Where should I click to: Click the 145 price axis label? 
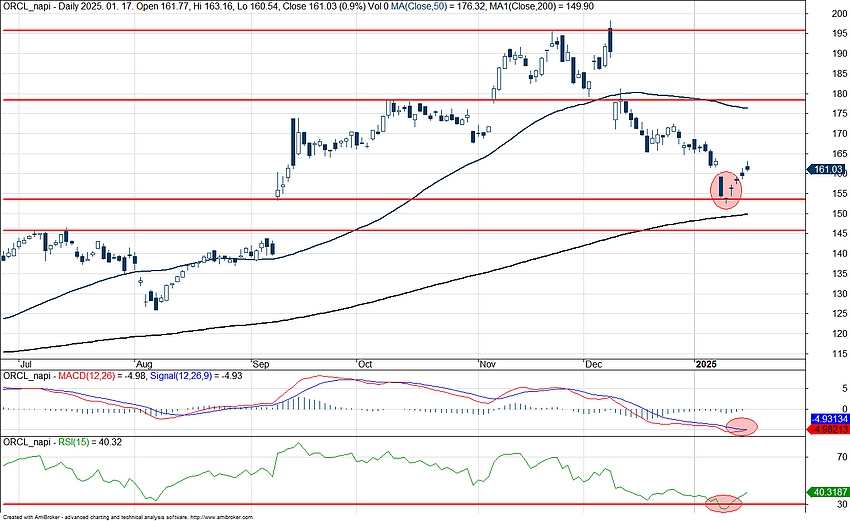pos(839,233)
